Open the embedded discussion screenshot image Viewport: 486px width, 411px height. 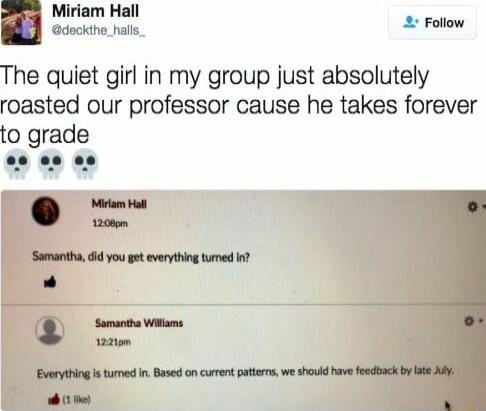coord(244,300)
